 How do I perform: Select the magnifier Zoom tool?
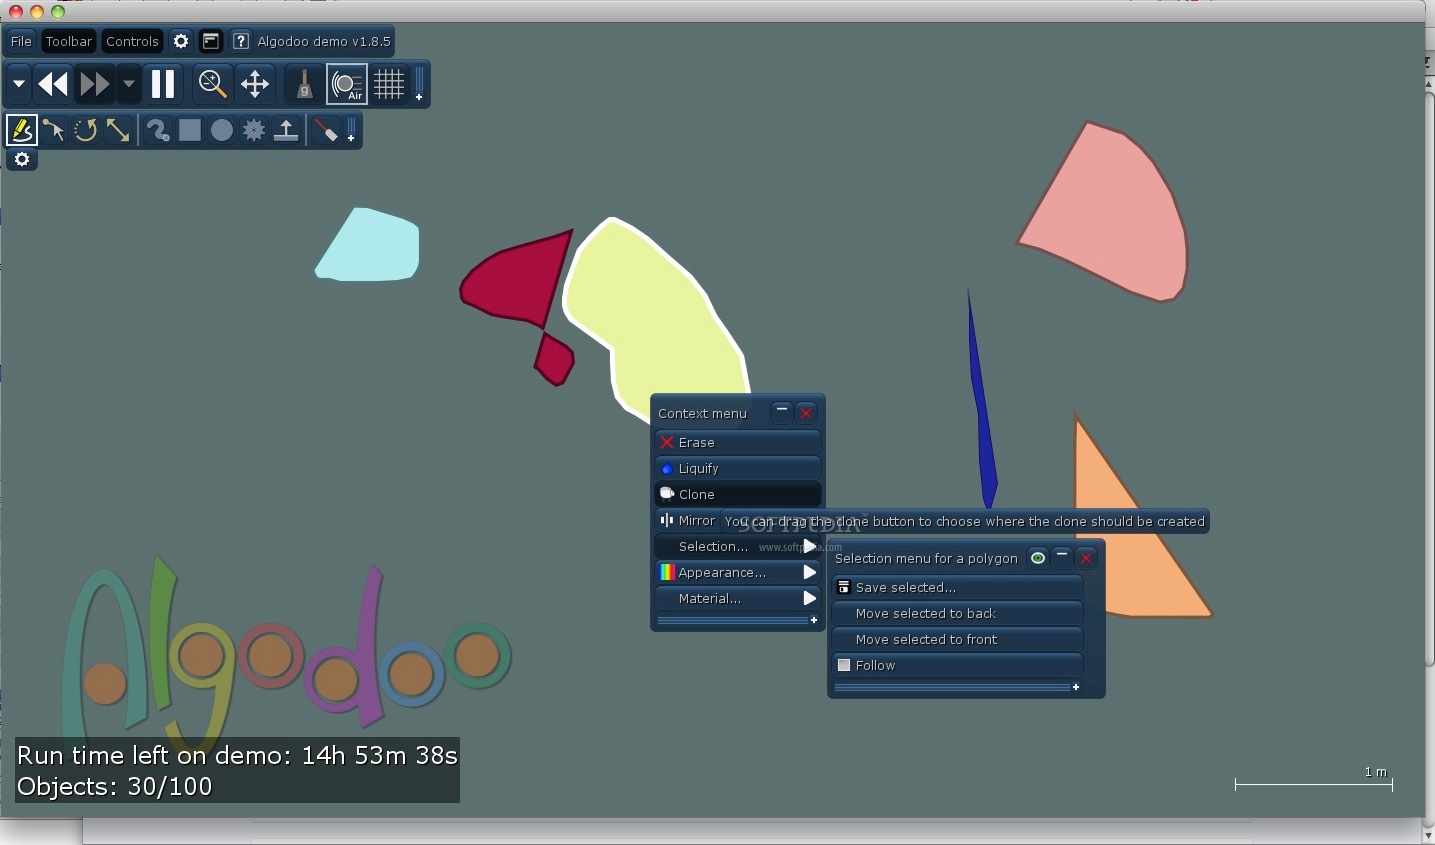coord(212,84)
